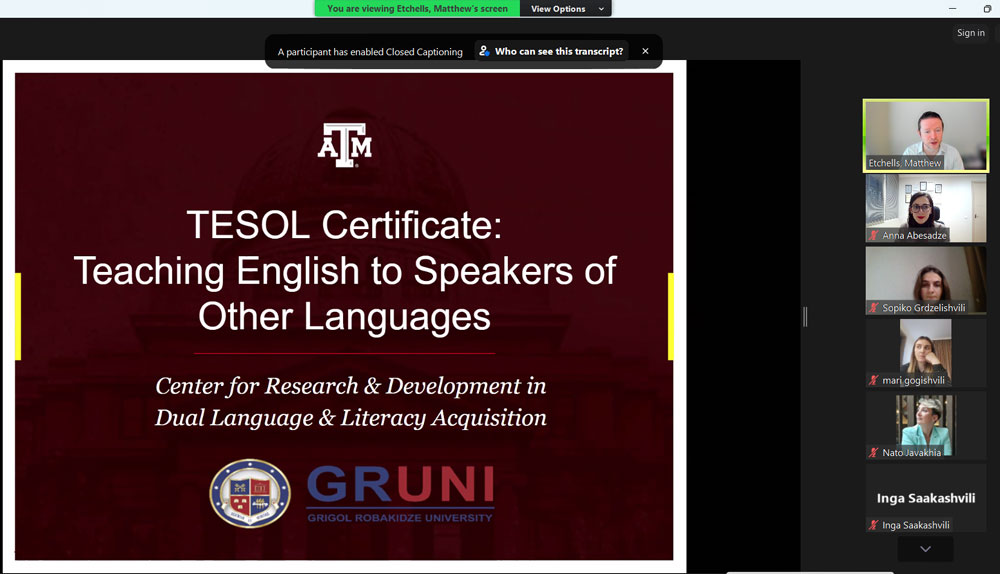Click the Sign in button
This screenshot has height=574, width=1000.
click(x=970, y=33)
